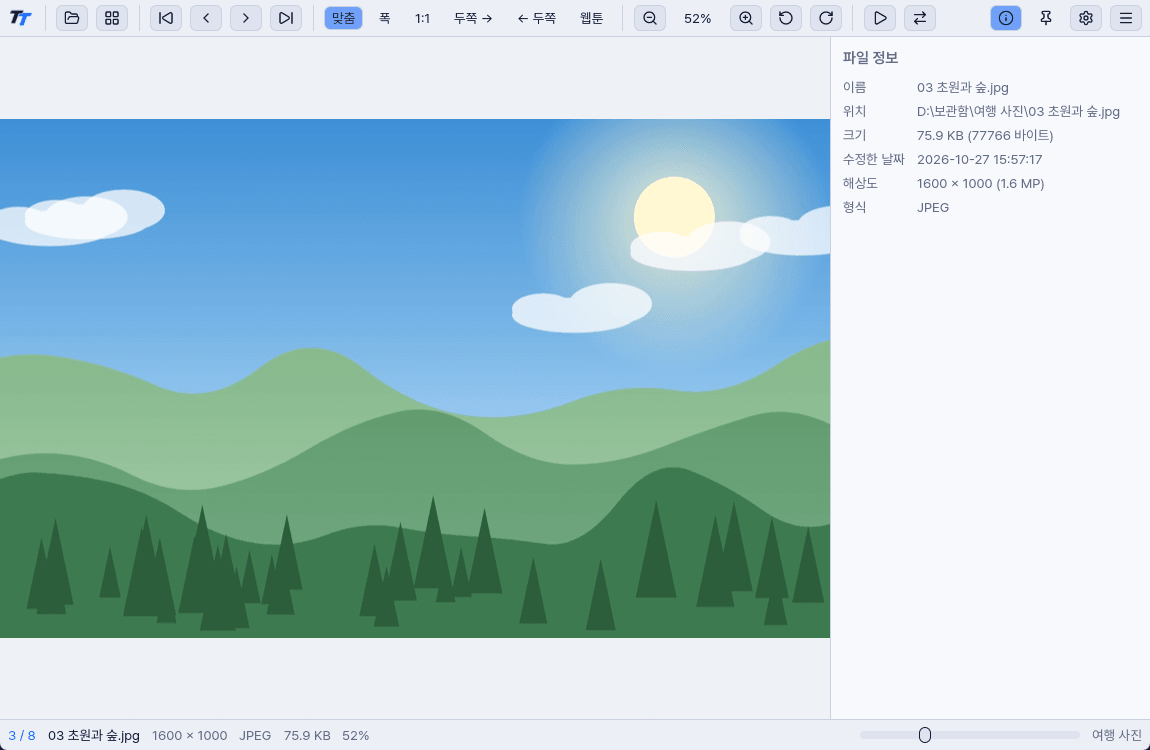Go to the next image

tap(246, 18)
